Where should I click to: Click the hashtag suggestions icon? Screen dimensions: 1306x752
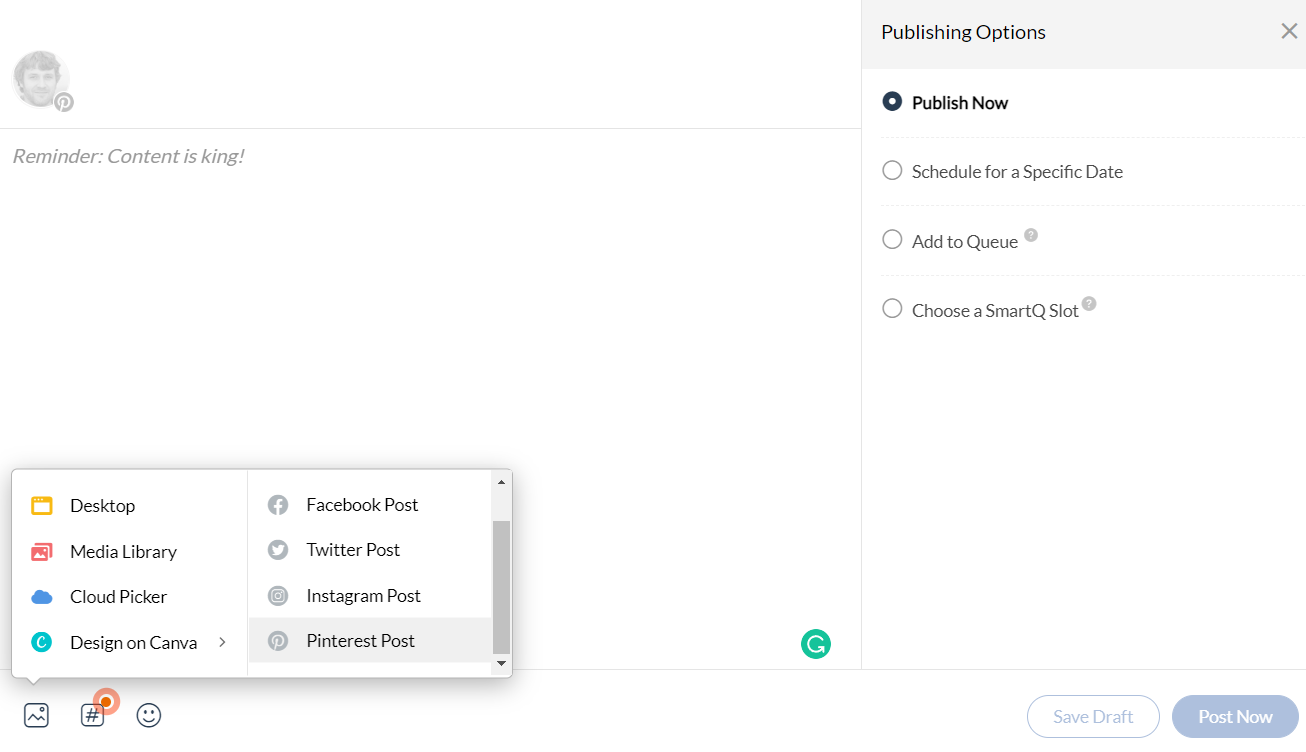point(92,715)
